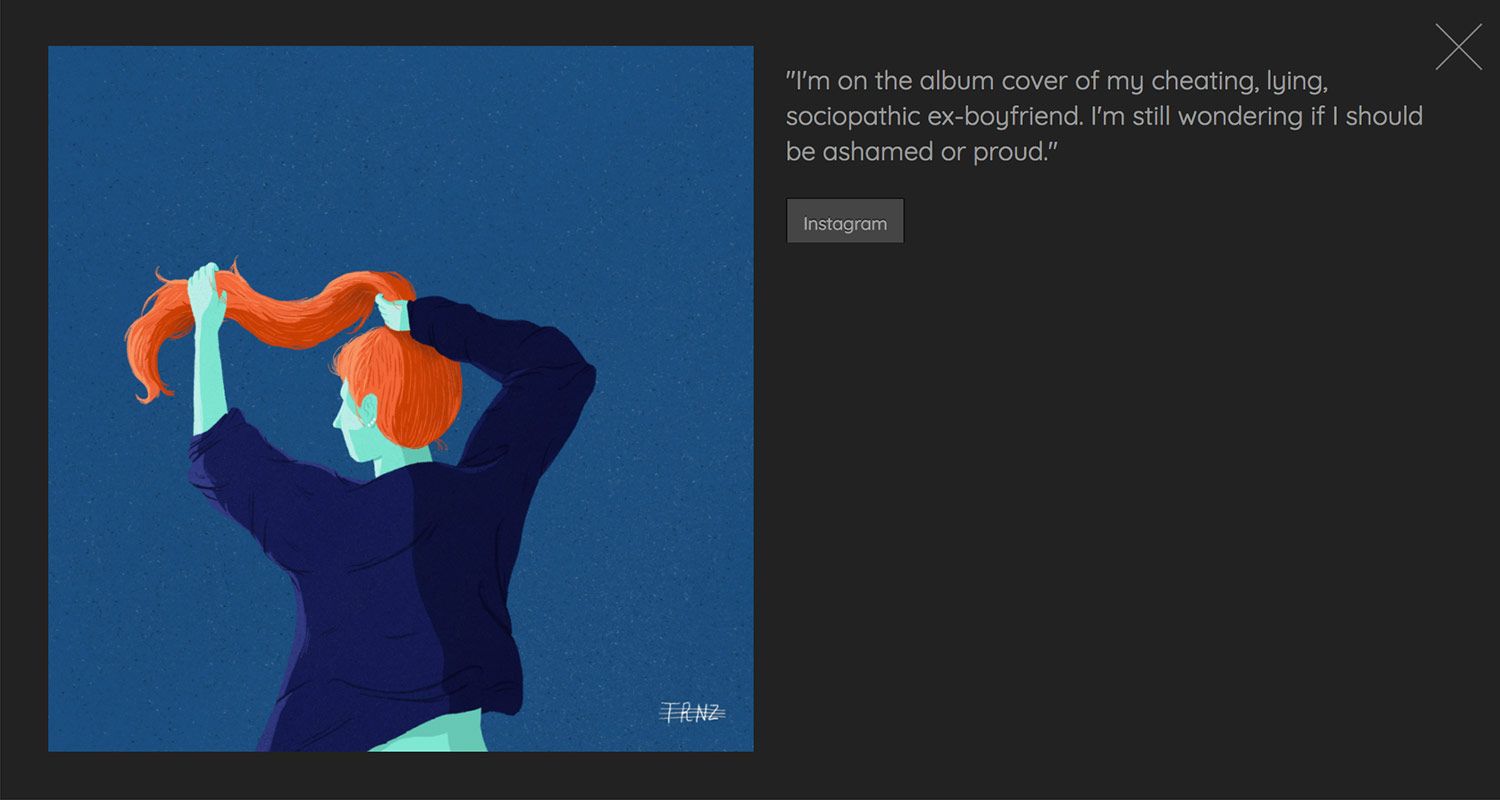Viewport: 1500px width, 800px height.
Task: Click the orange hair on the woman's head
Action: click(x=410, y=380)
